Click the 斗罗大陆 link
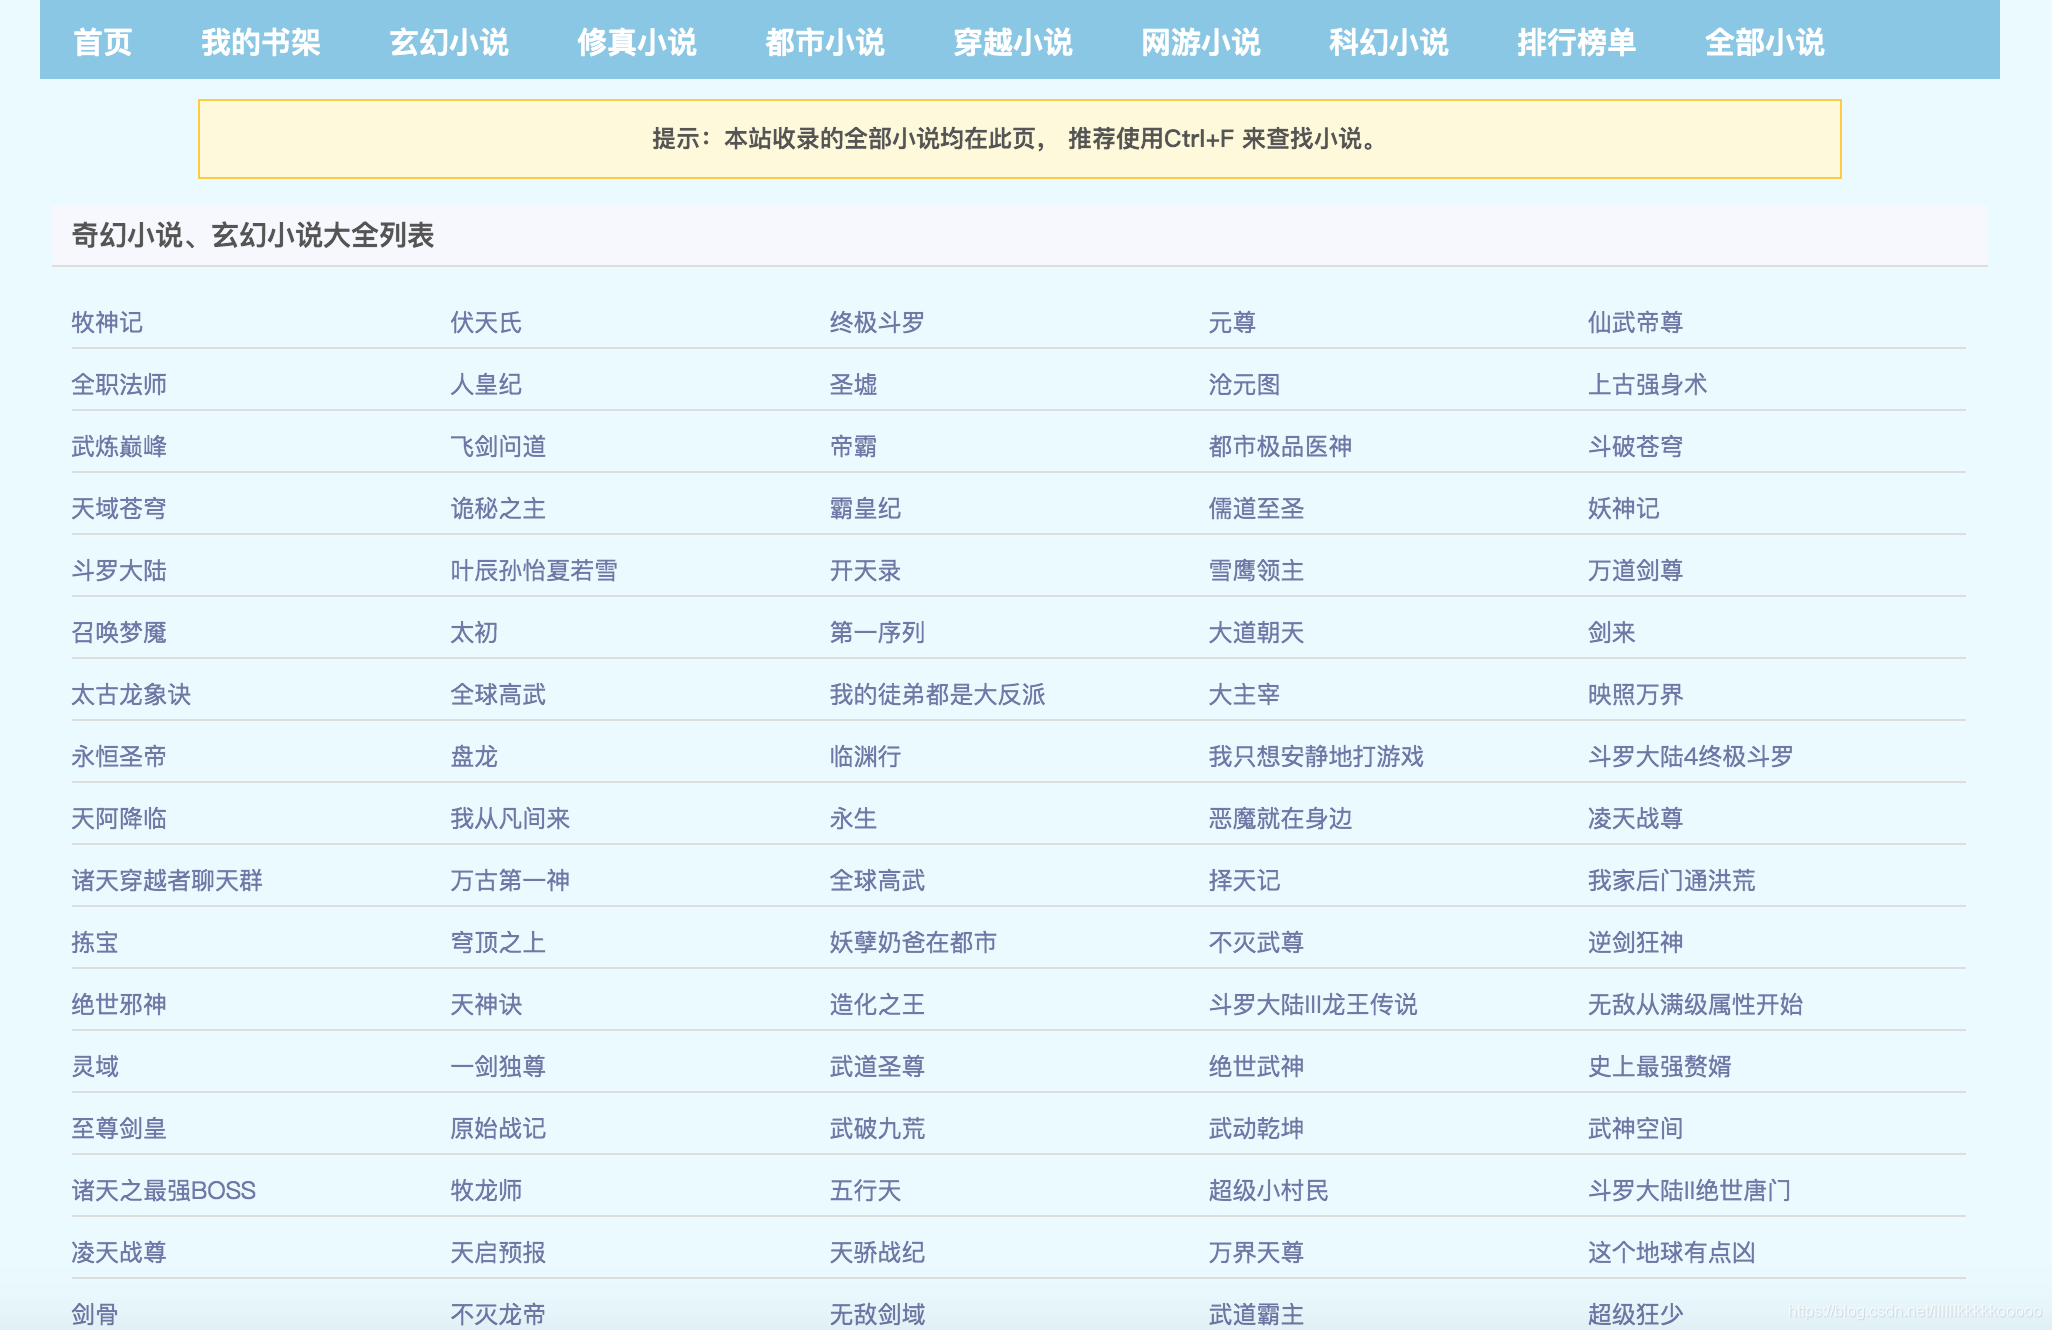Screen dimensions: 2052x1330 119,570
